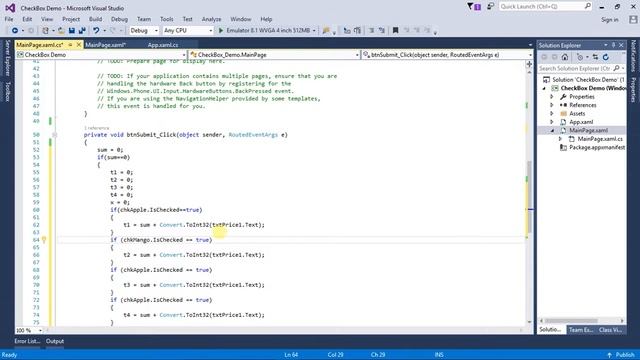
Task: Click Publish in the status bar
Action: 625,355
